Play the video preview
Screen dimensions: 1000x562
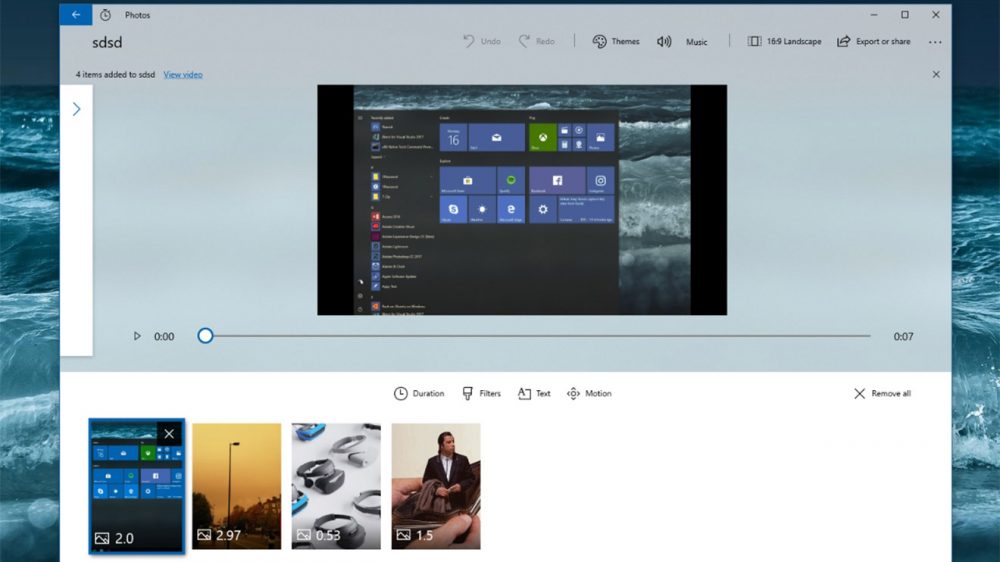[137, 336]
